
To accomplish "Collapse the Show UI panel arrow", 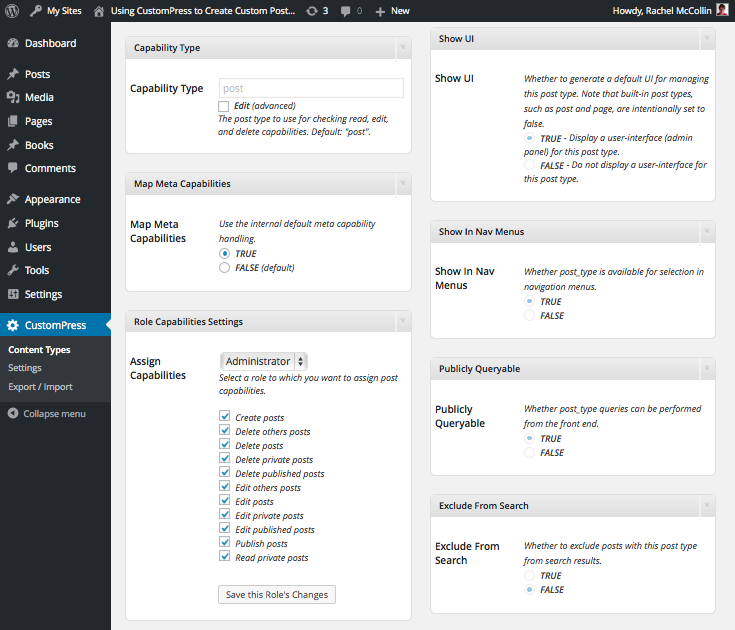I will pyautogui.click(x=707, y=38).
